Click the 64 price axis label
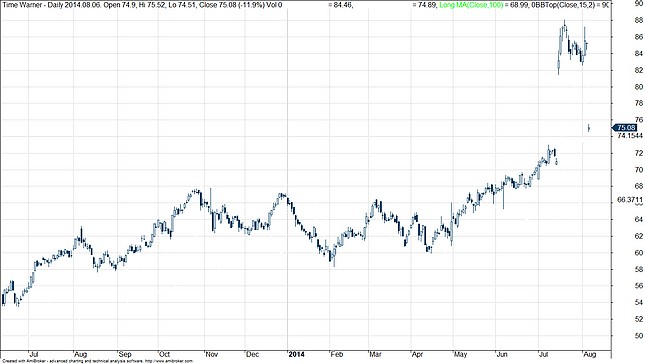645x364 pixels. click(638, 219)
